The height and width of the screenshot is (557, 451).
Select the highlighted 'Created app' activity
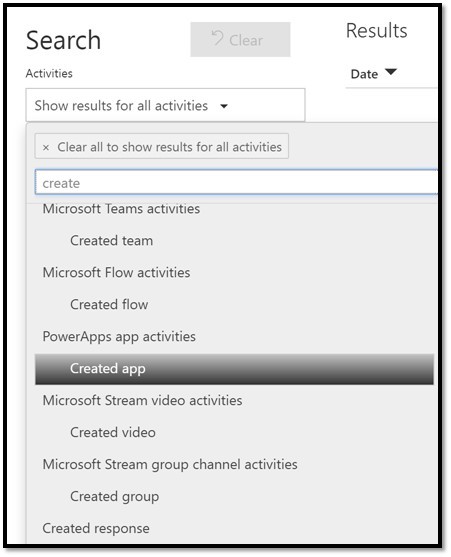click(234, 369)
